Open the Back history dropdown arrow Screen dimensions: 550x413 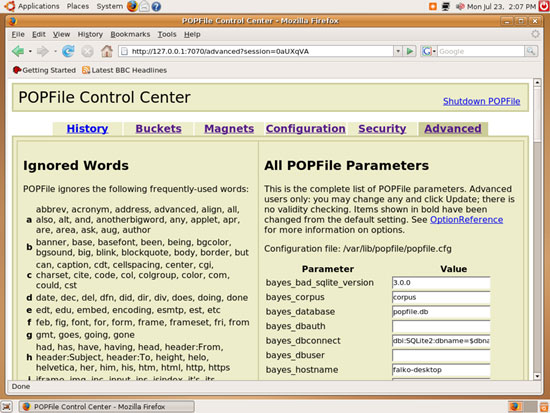30,51
